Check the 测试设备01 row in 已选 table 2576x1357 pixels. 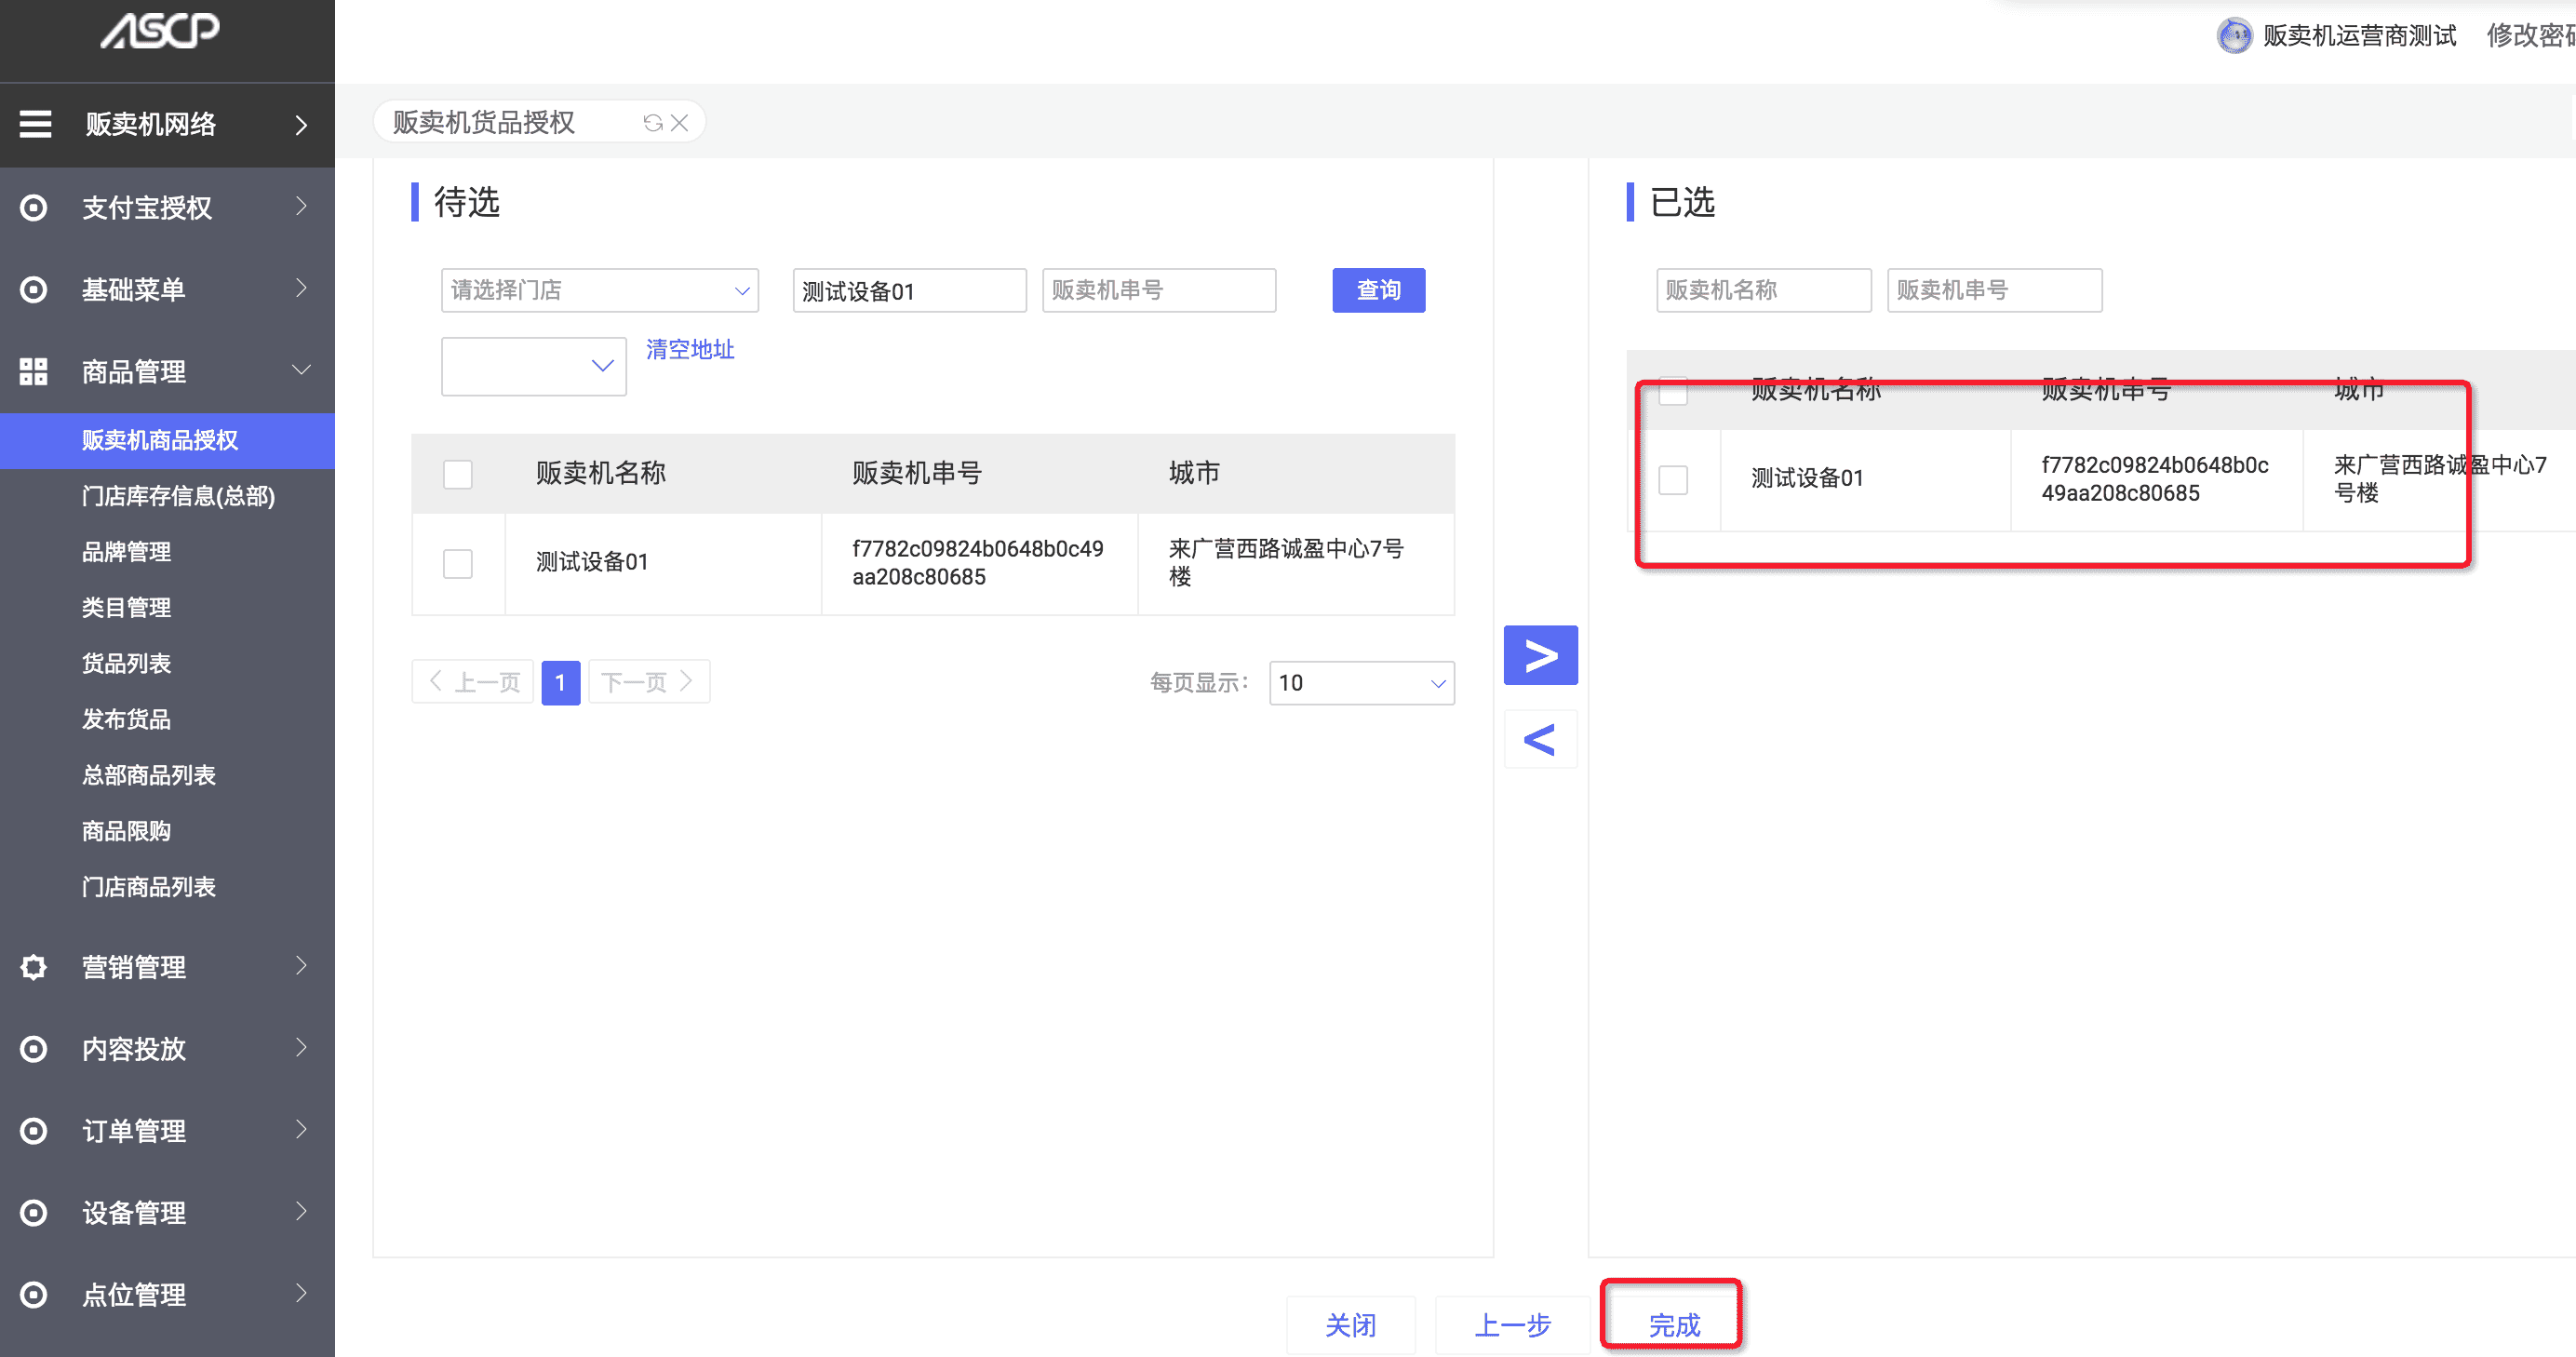1673,479
